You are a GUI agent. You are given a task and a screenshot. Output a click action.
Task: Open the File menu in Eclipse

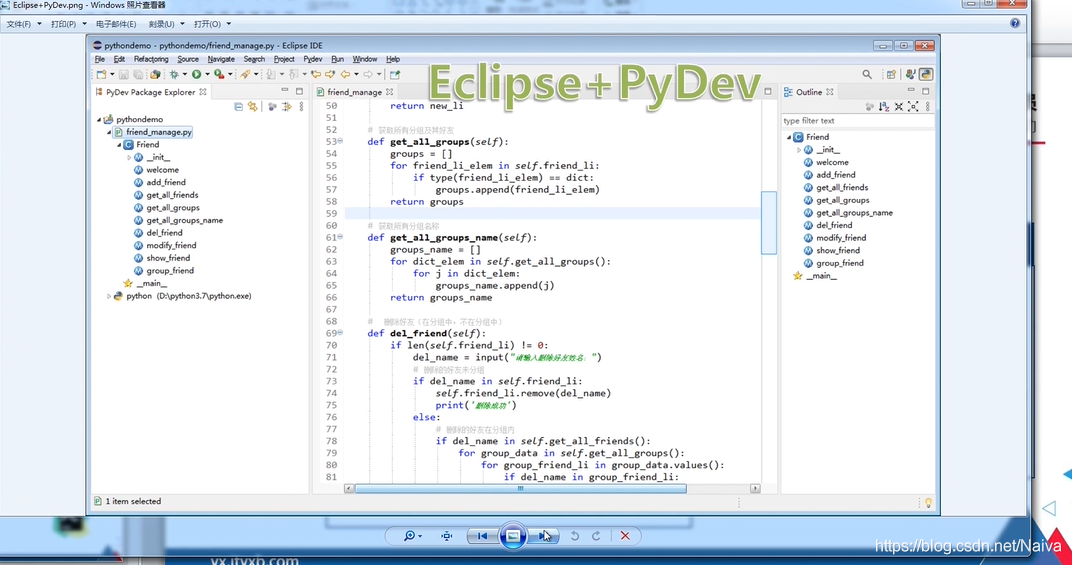pos(100,60)
